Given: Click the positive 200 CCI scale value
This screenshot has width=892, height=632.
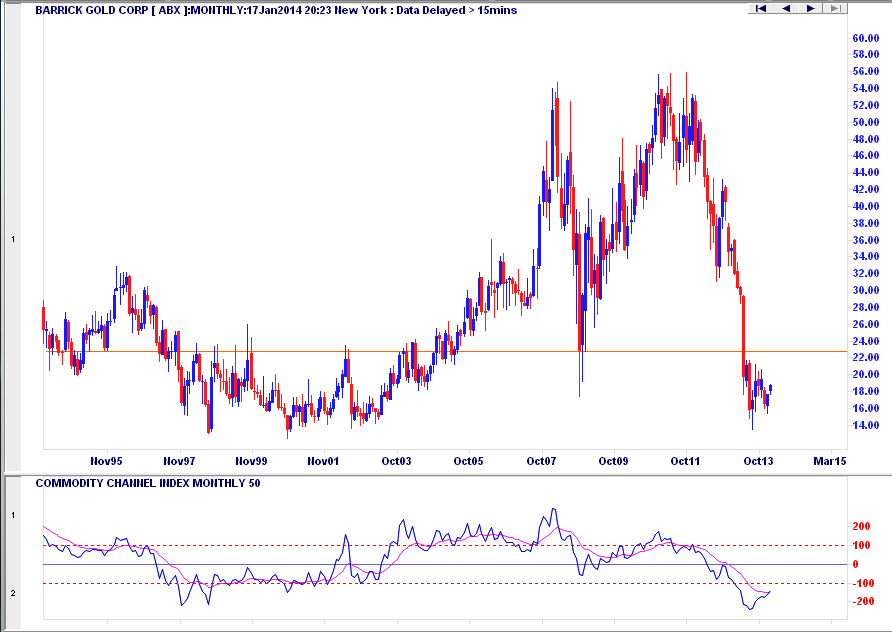Looking at the screenshot, I should tap(861, 527).
